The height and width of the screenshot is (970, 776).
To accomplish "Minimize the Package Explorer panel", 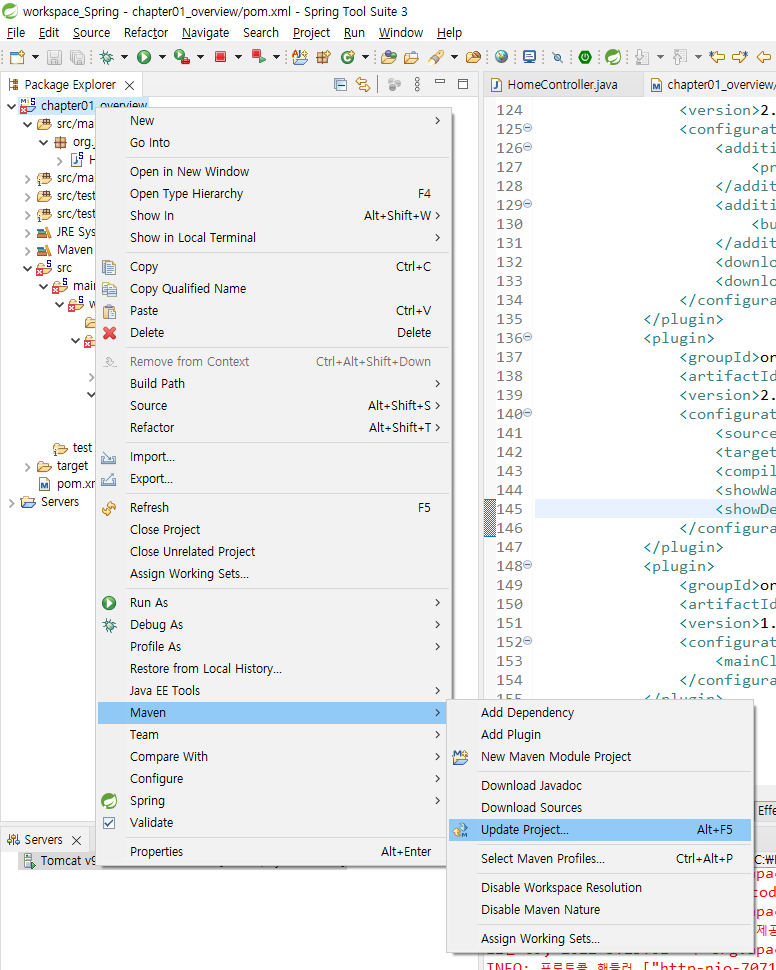I will coord(440,82).
